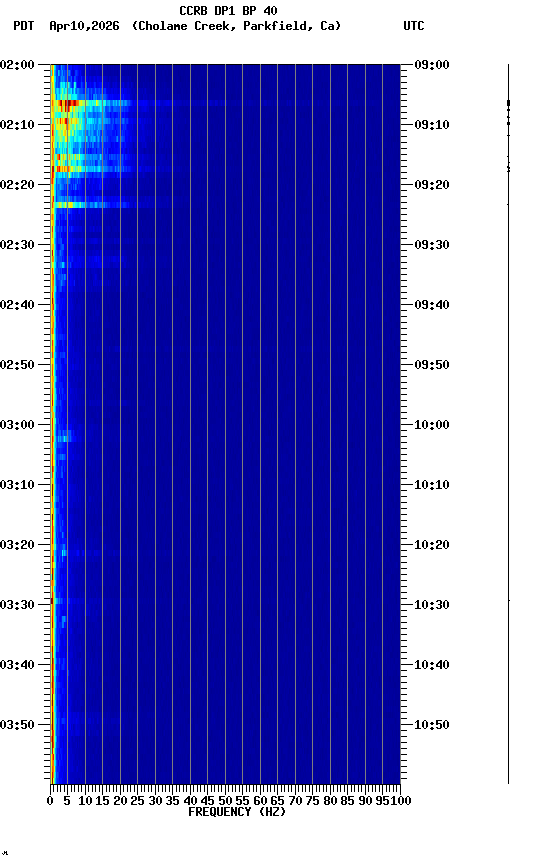The image size is (552, 864).
Task: Click the 'FREQUENCY (HZ)' axis title
Action: [x=237, y=812]
